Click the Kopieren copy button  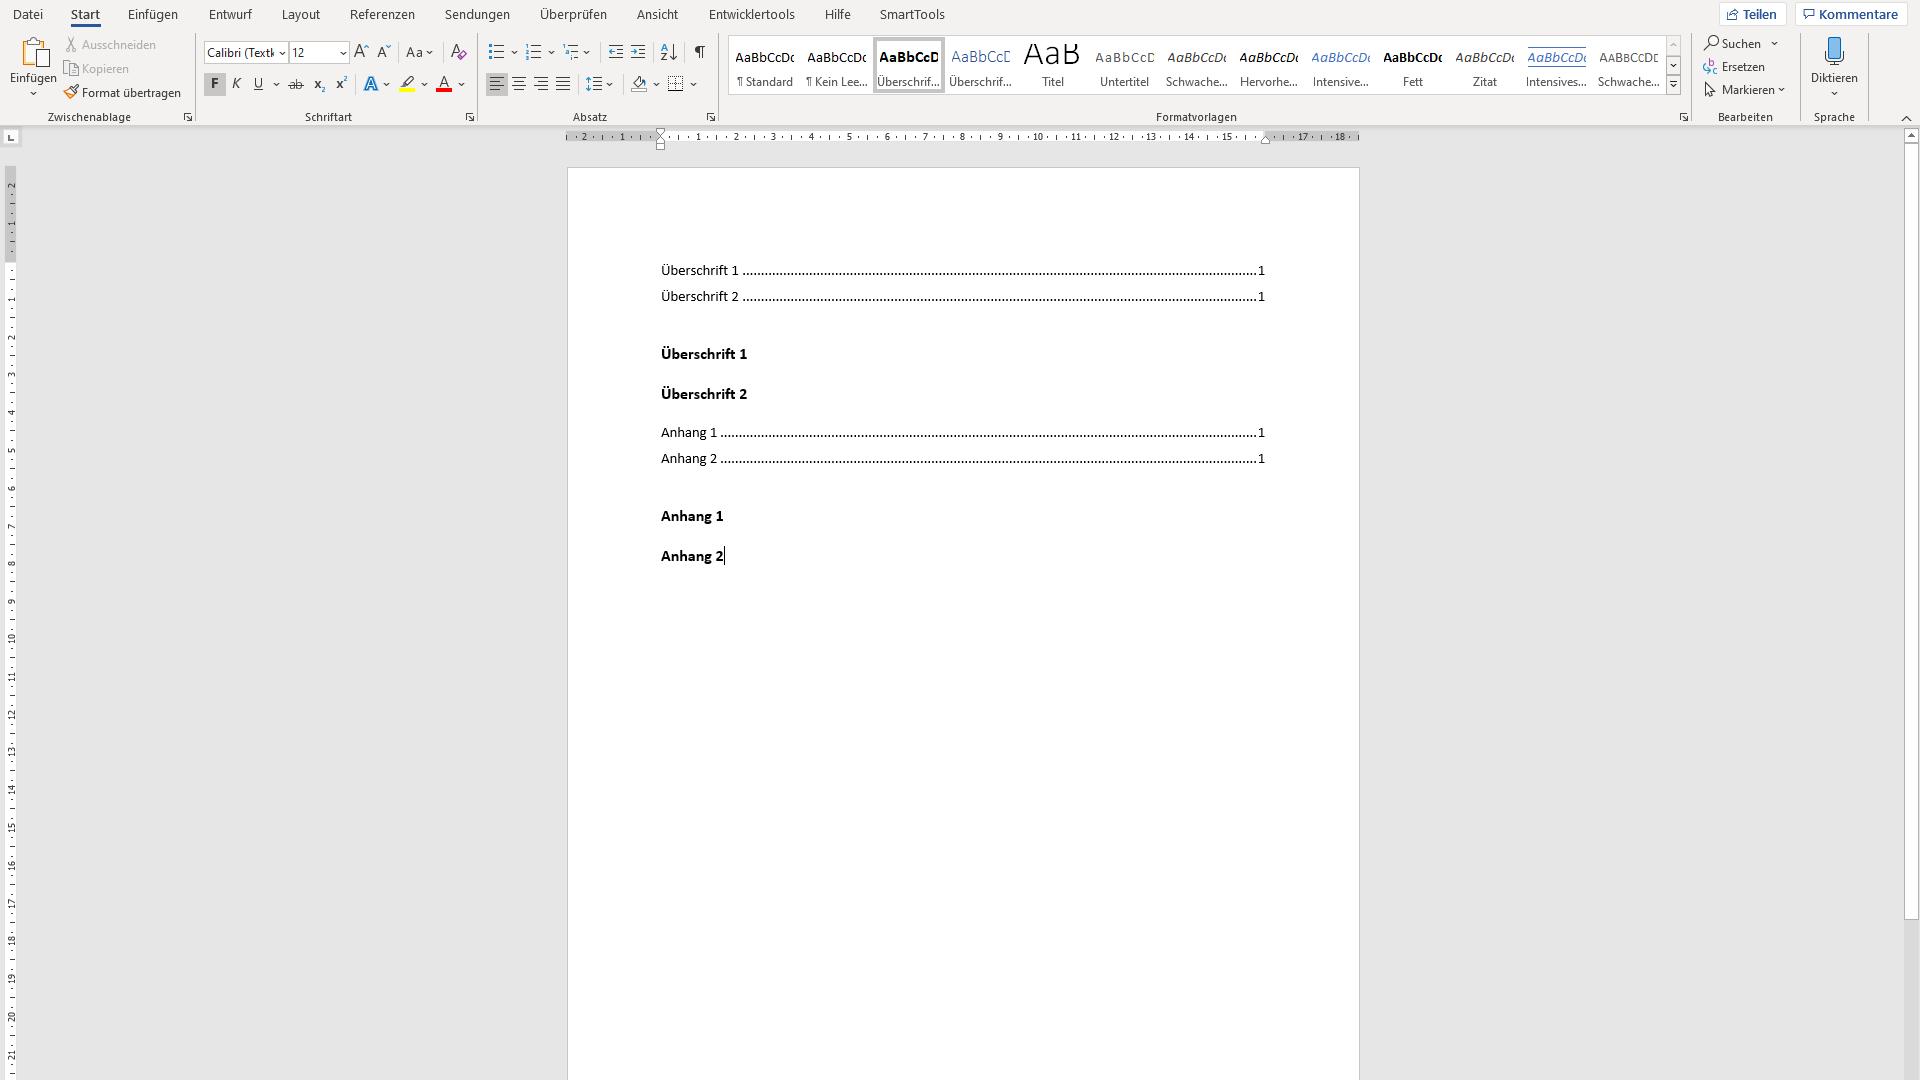(97, 69)
